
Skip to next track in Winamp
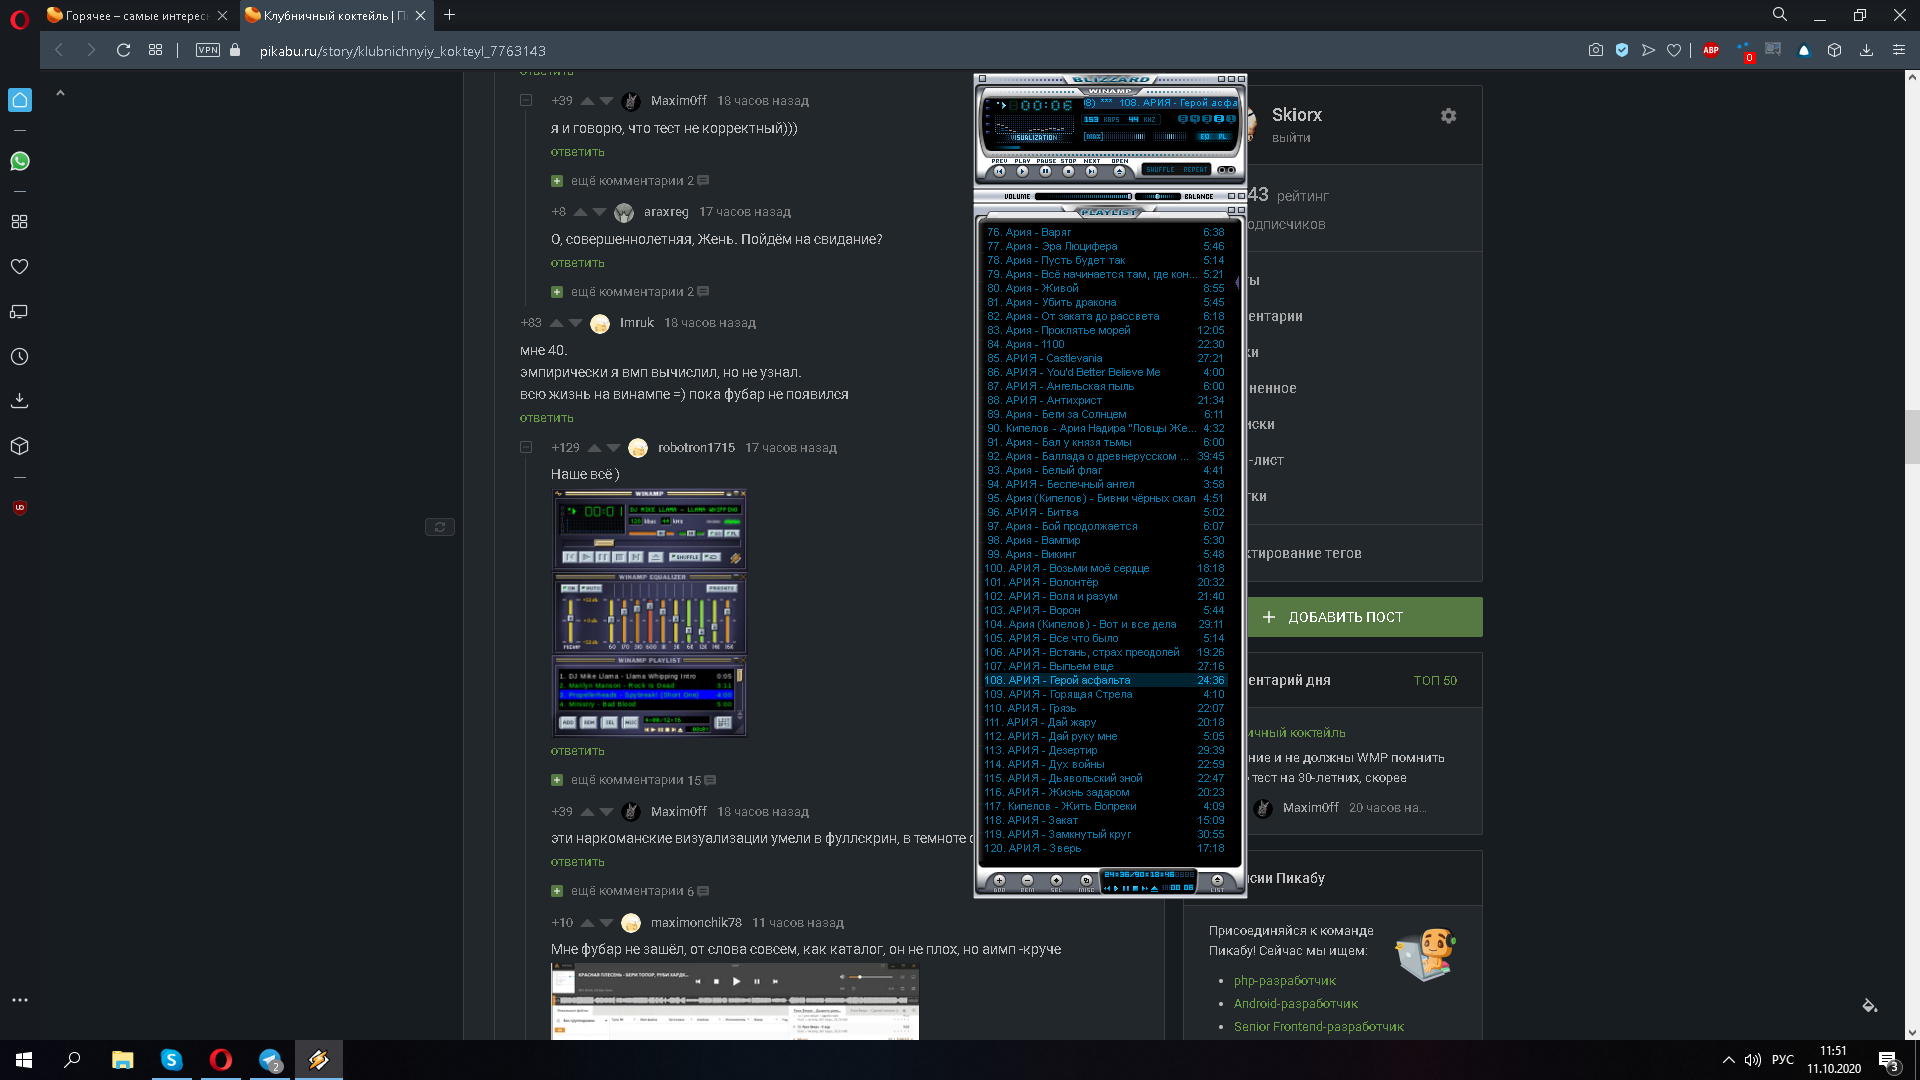pyautogui.click(x=1091, y=171)
